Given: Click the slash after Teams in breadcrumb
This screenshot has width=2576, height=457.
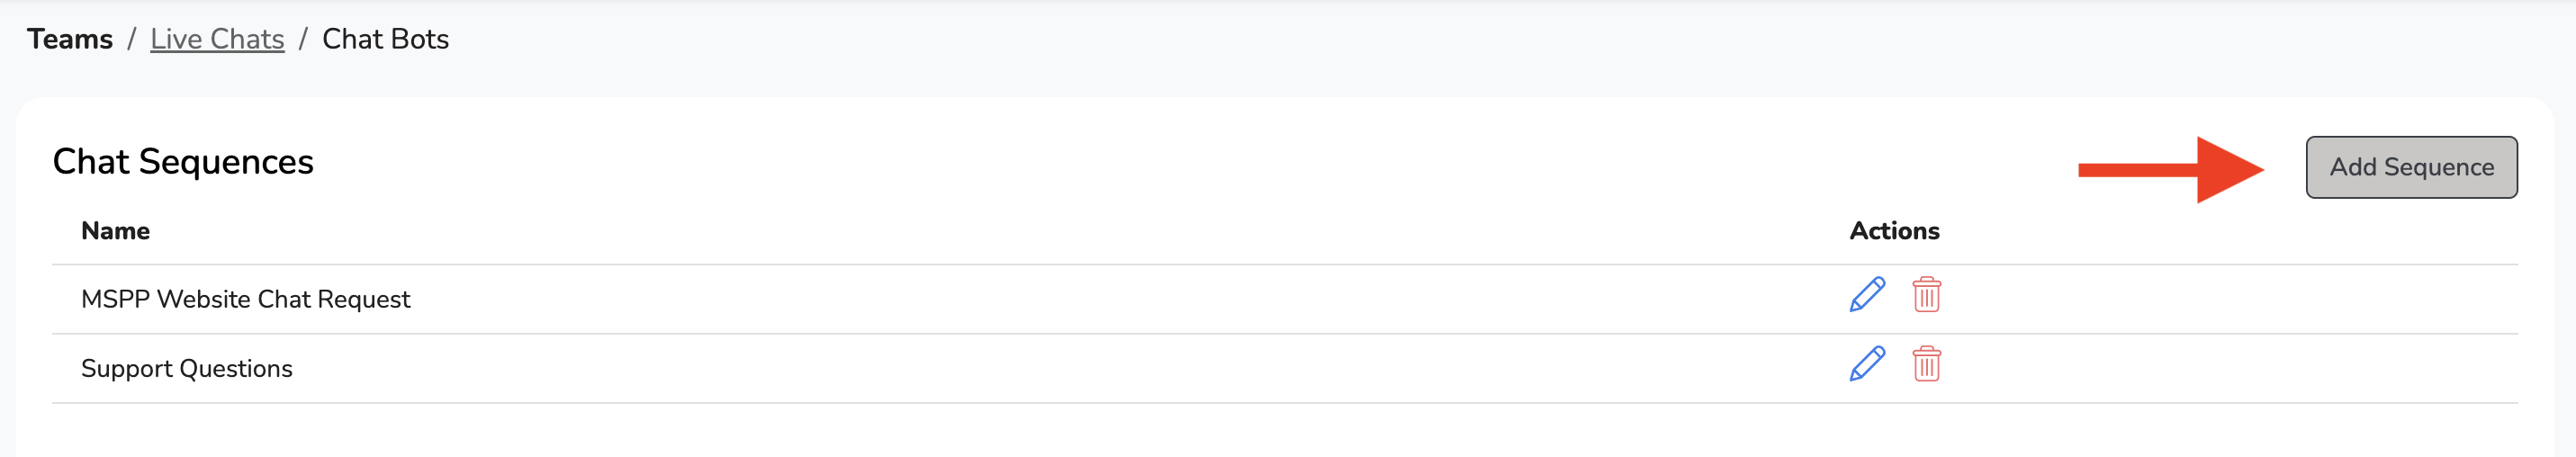Looking at the screenshot, I should click(x=131, y=39).
